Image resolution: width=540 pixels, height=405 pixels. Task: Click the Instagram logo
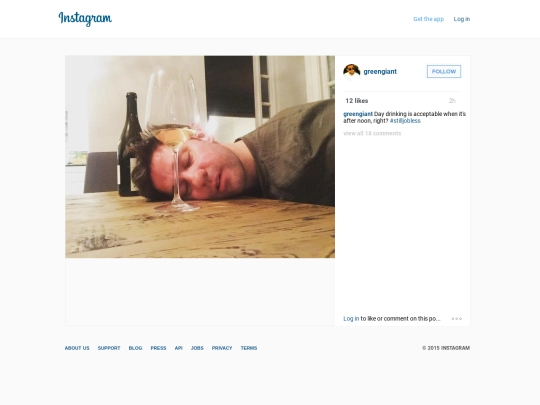pos(85,19)
